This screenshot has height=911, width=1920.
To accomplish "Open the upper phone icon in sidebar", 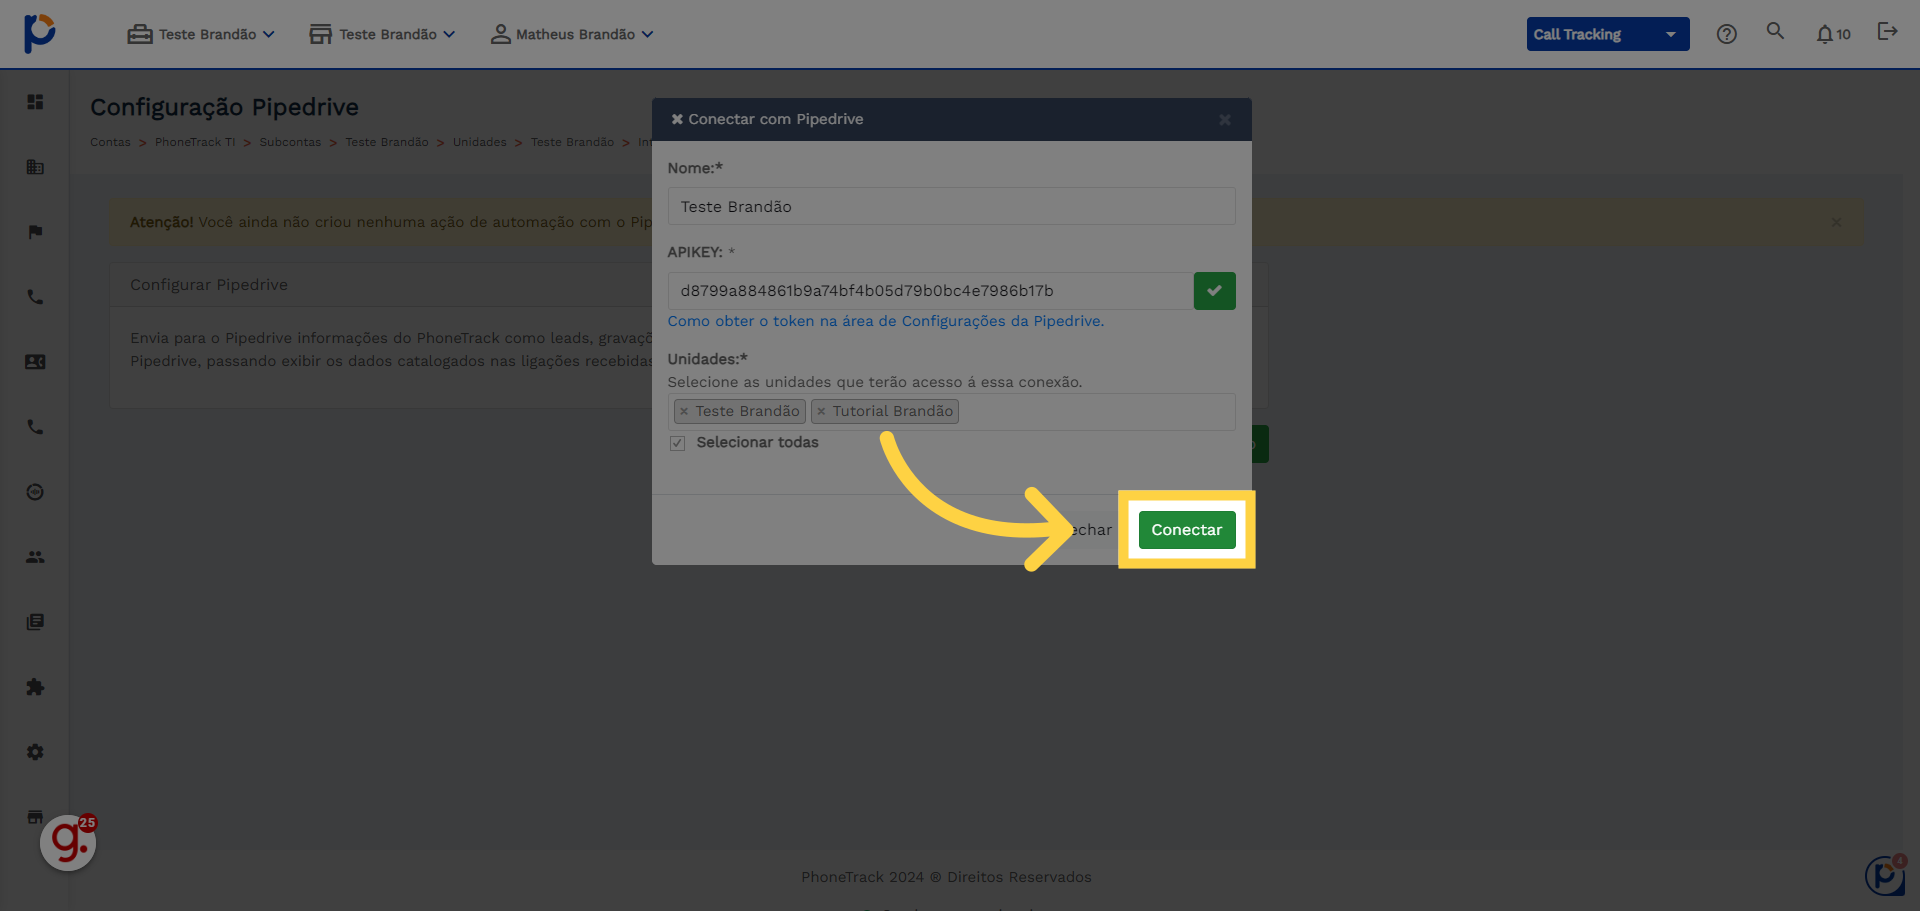I will coord(35,297).
